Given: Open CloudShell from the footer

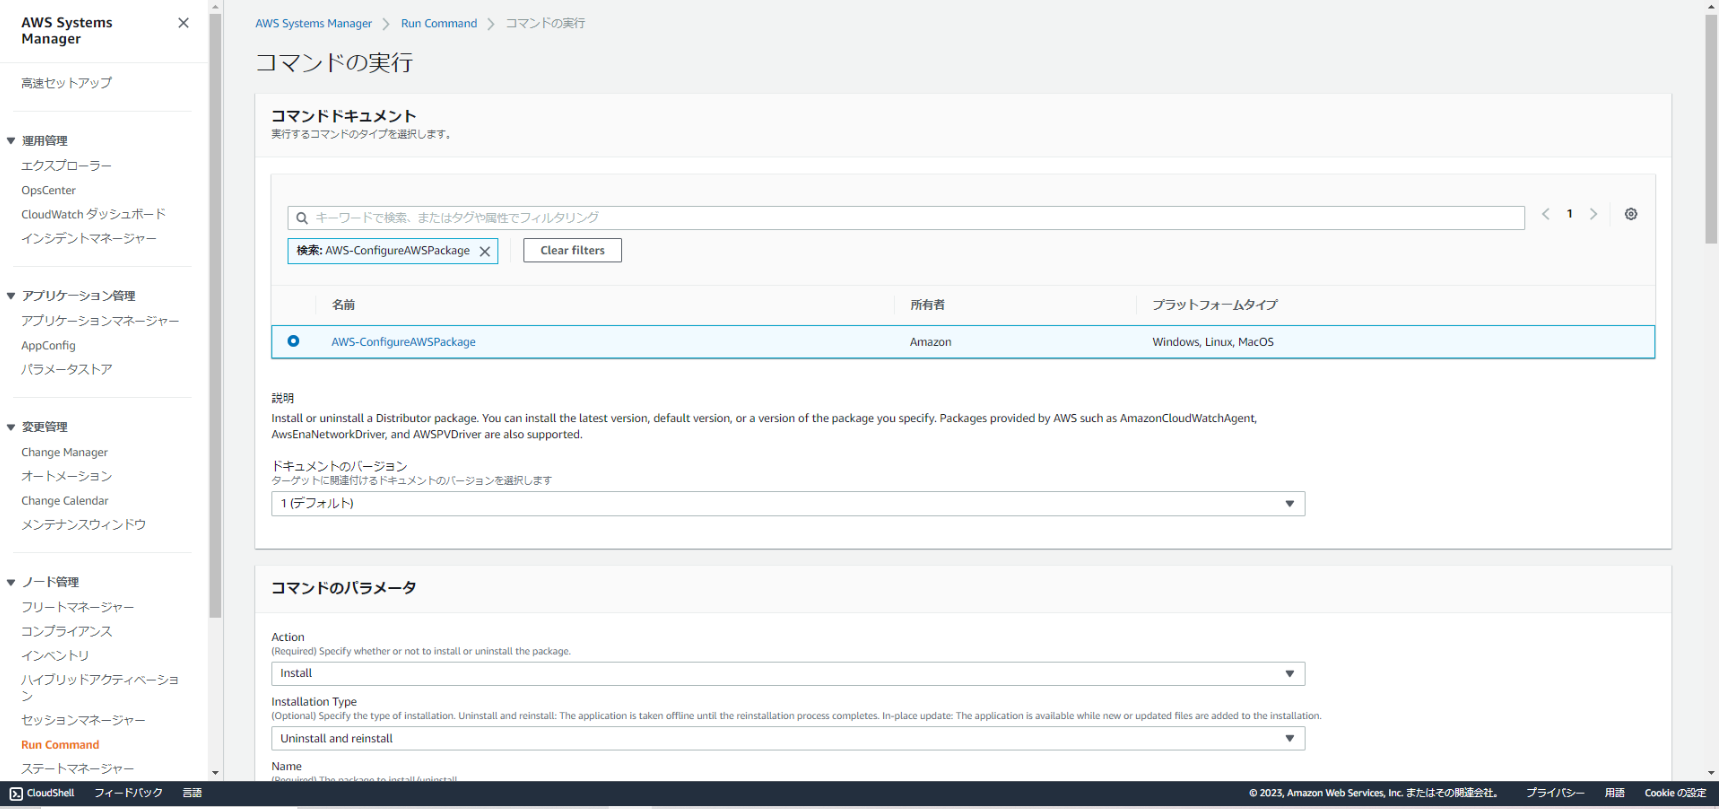Looking at the screenshot, I should 42,793.
